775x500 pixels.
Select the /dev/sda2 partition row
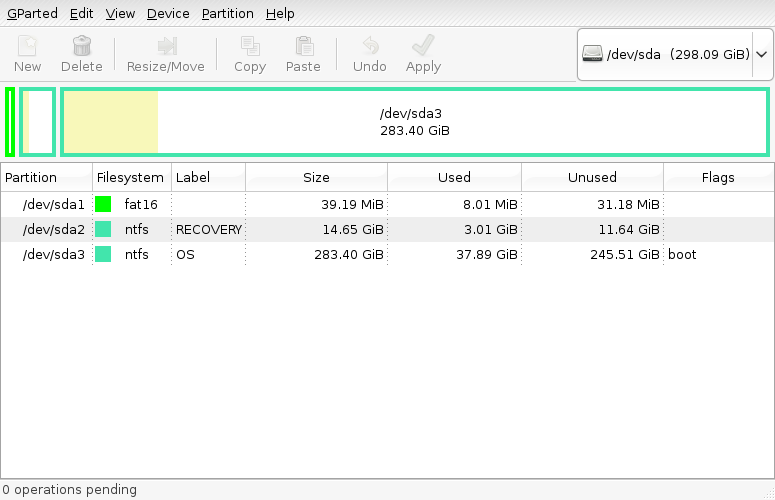387,229
